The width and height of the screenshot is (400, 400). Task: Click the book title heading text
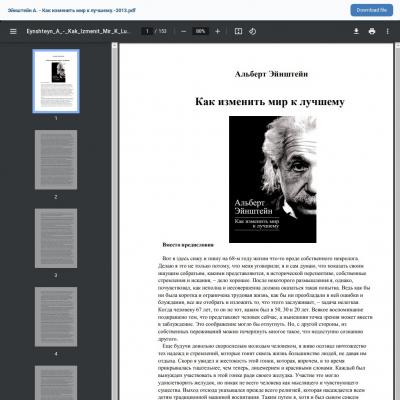pyautogui.click(x=270, y=102)
